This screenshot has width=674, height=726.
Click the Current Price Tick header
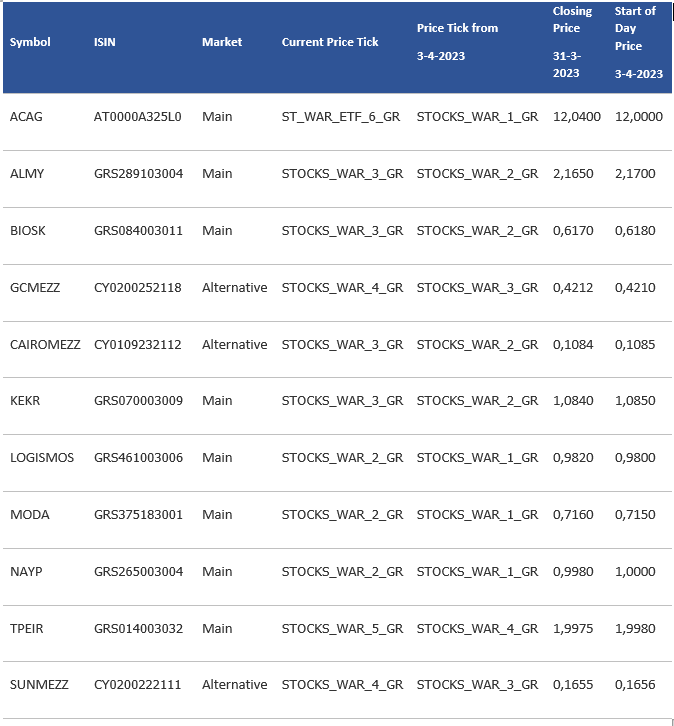pyautogui.click(x=330, y=42)
